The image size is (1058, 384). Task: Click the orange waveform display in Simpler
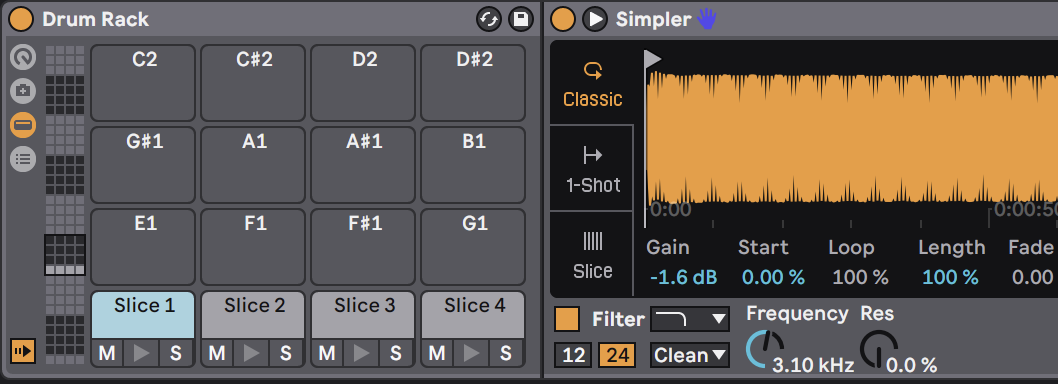coord(852,138)
